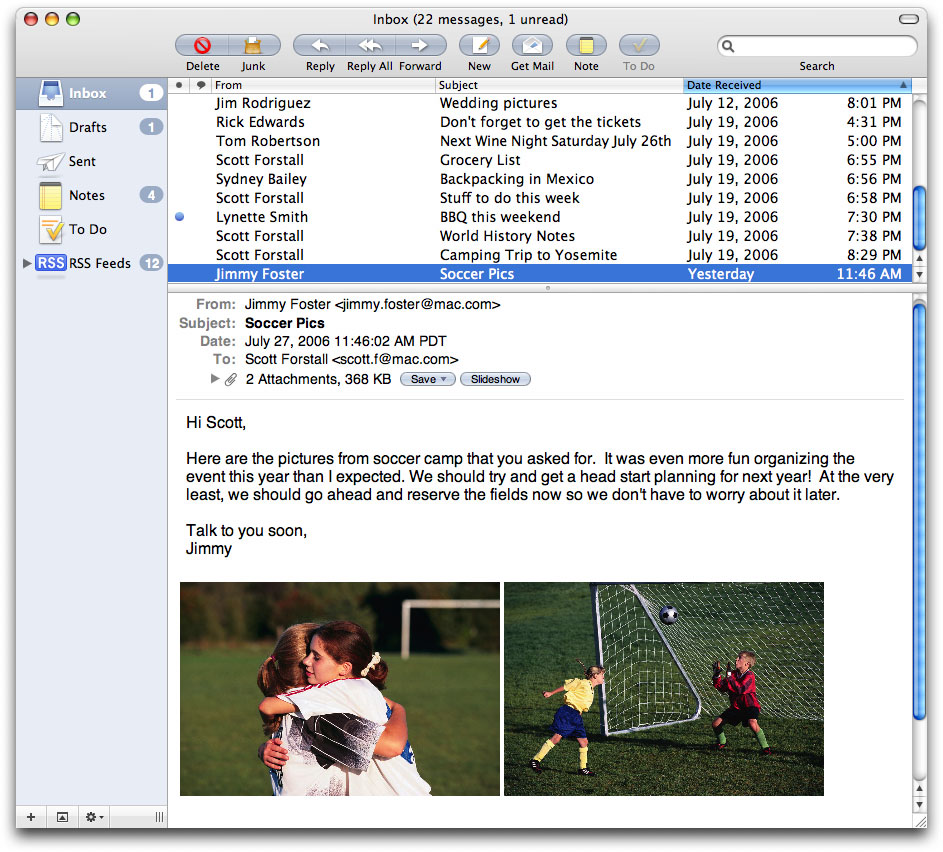The image size is (943, 852).
Task: Create a new Note
Action: 586,45
